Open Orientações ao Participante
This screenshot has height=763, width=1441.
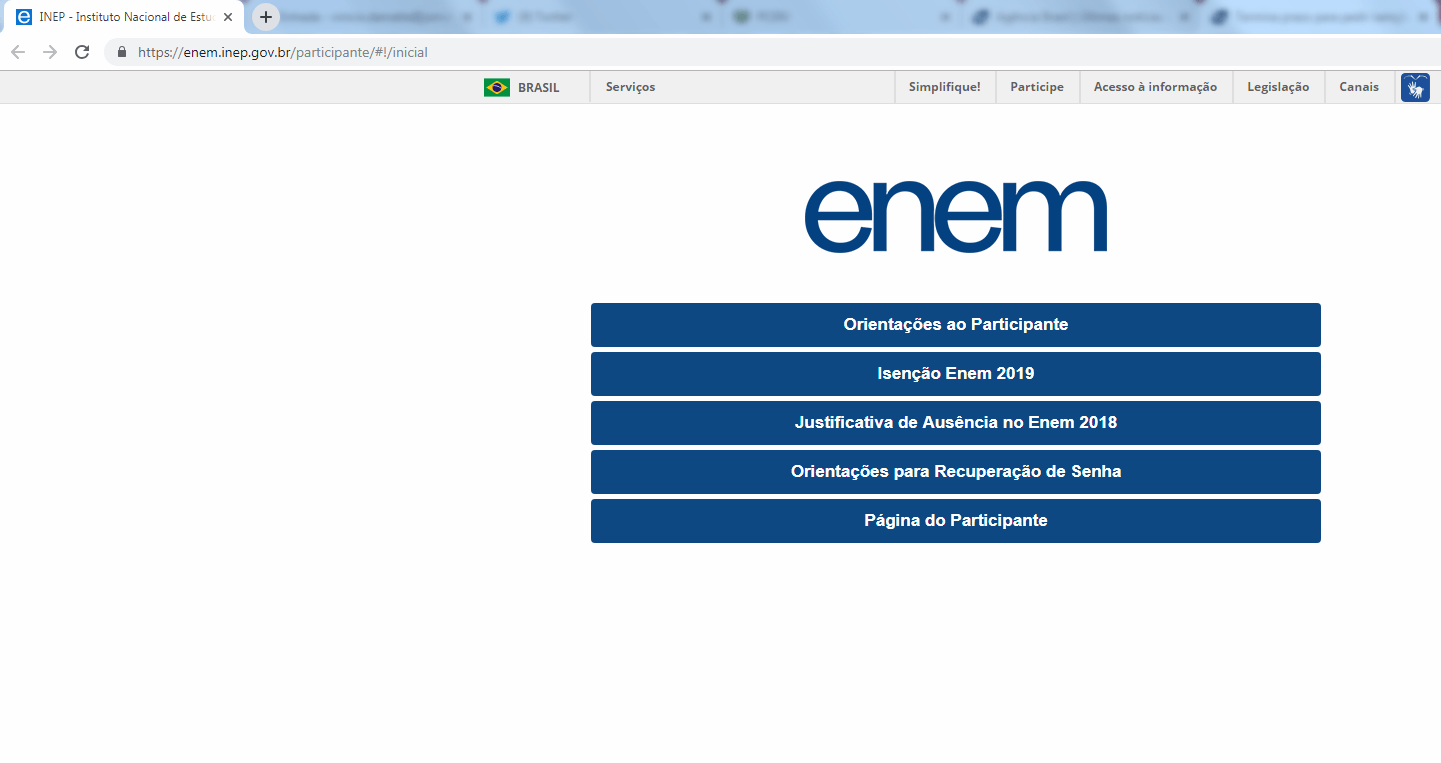click(x=955, y=325)
